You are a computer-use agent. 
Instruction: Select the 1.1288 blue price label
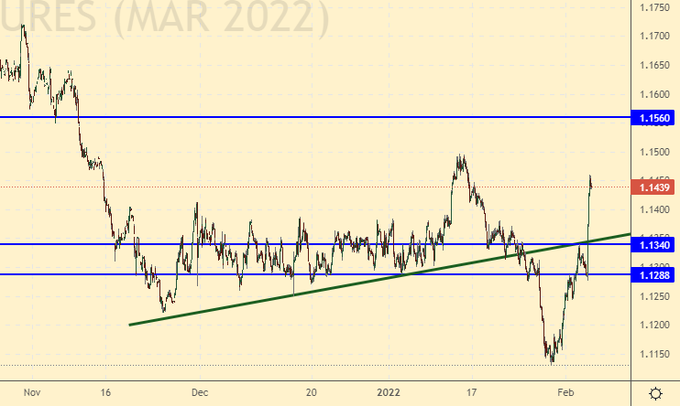(x=654, y=274)
